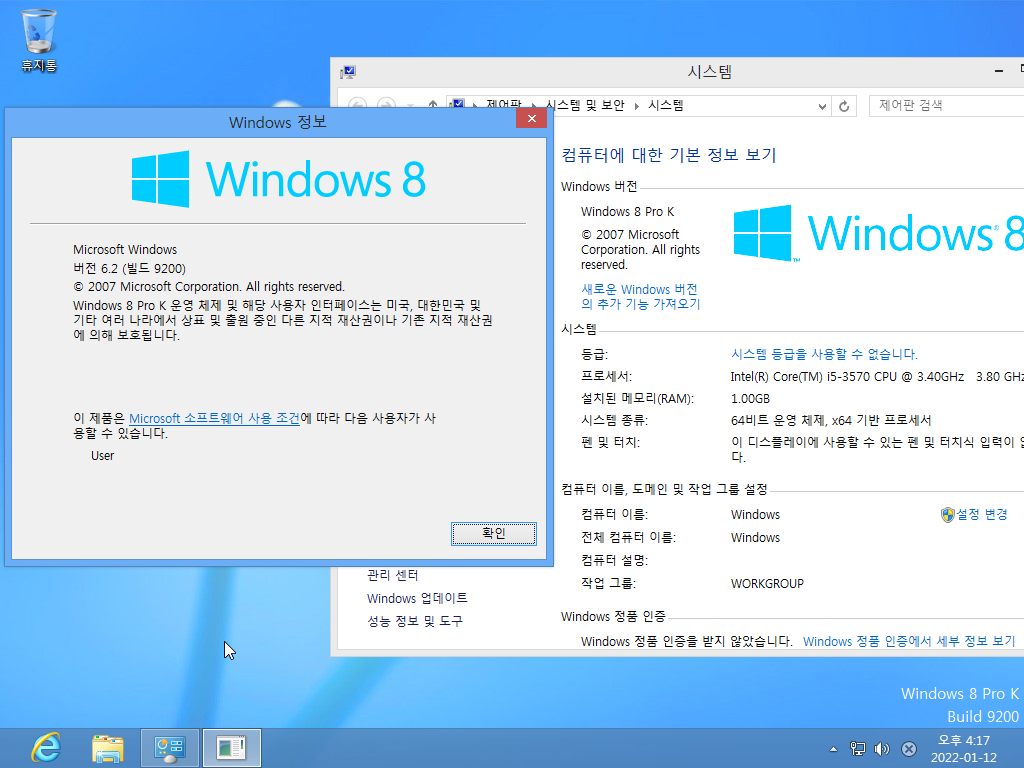Click the Up arrow in System window
Viewport: 1024px width, 768px height.
(432, 105)
